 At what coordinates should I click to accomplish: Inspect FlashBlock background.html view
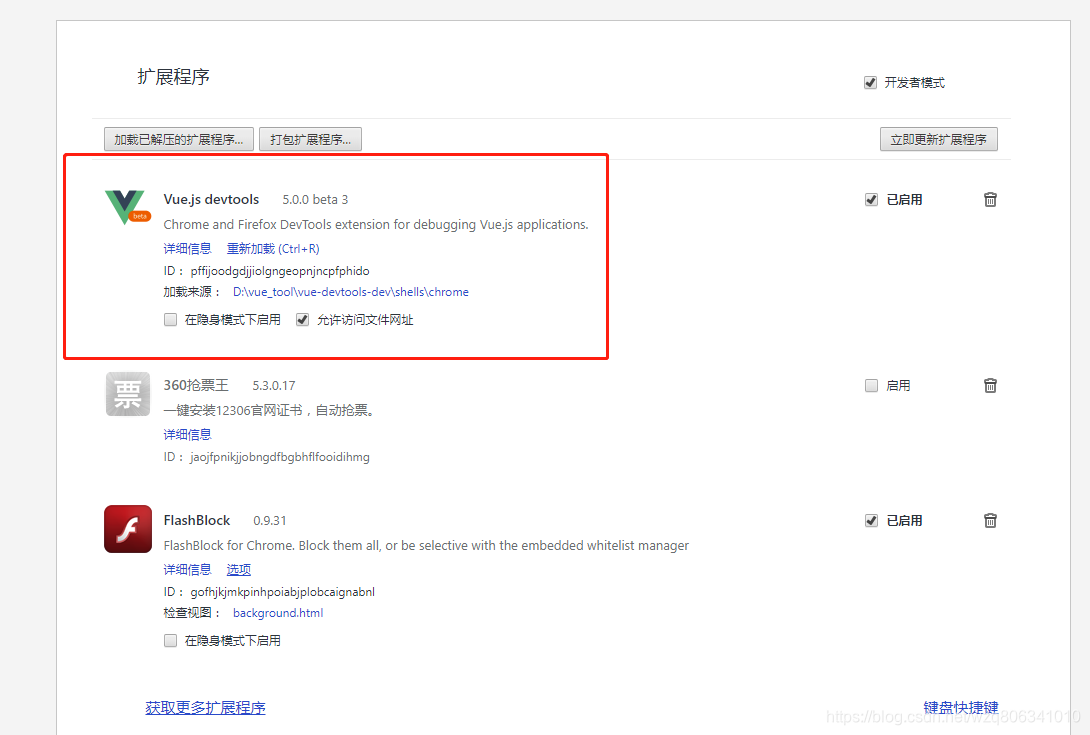[278, 613]
